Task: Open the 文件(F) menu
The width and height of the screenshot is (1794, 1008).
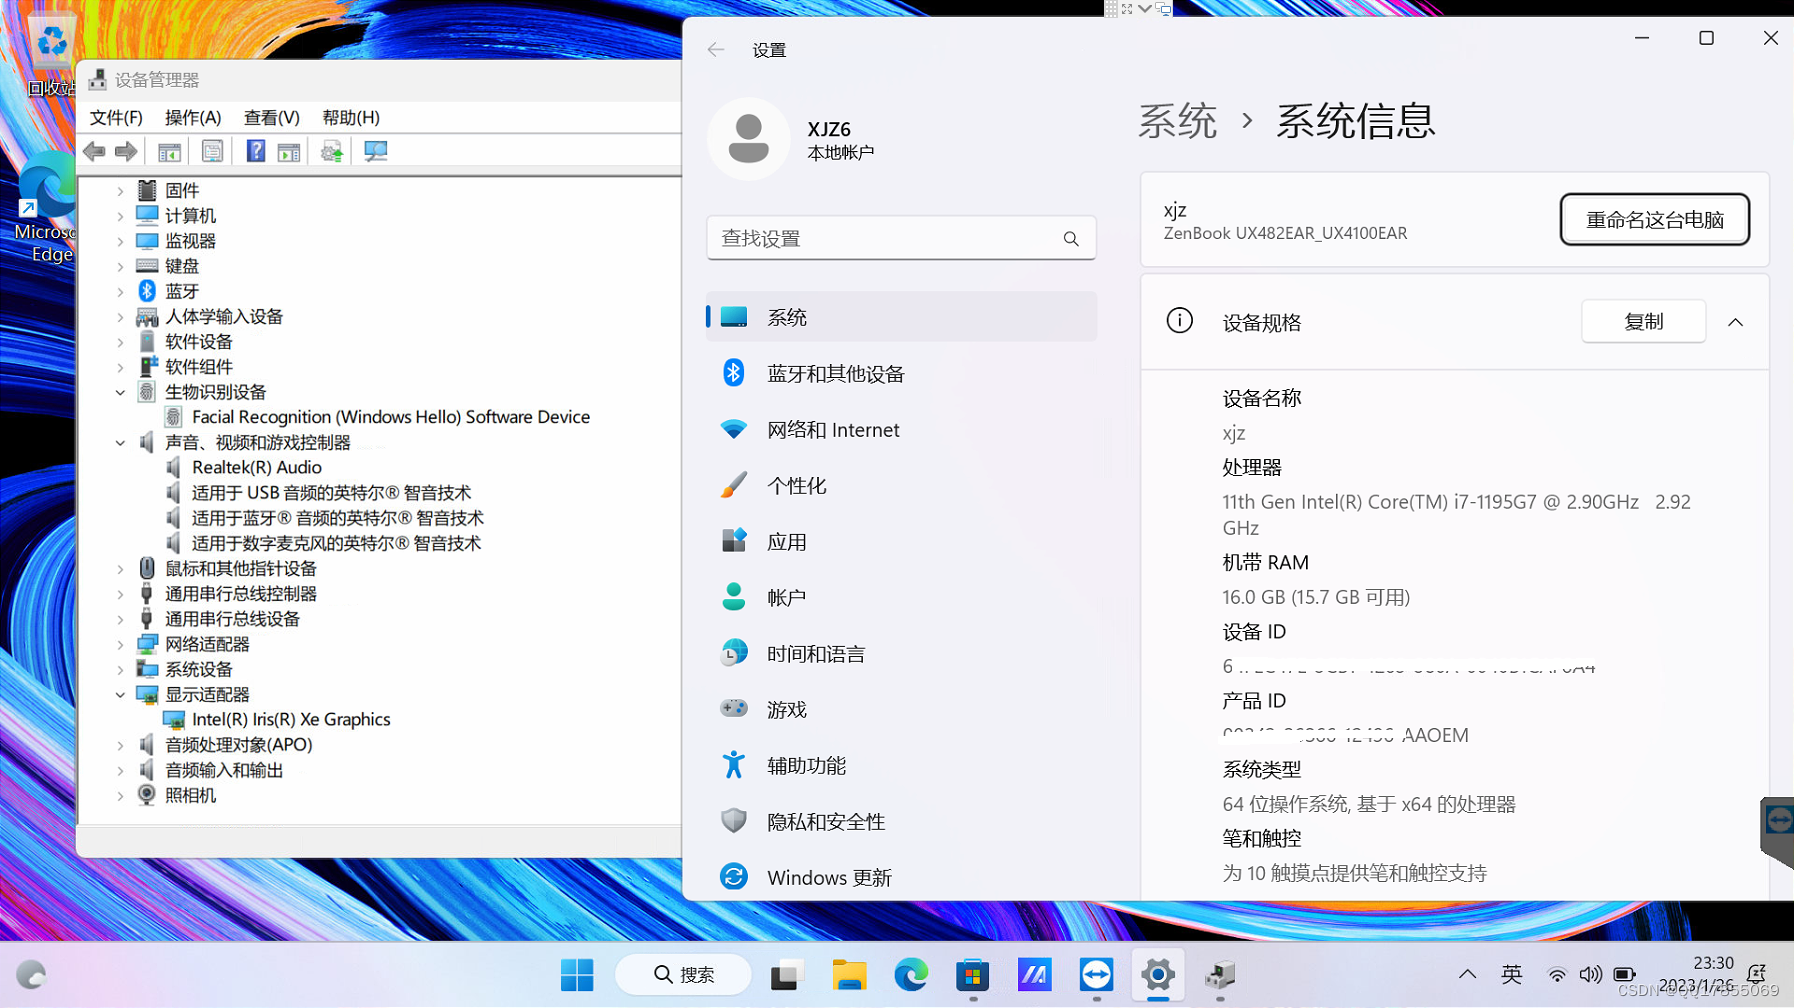Action: coord(116,117)
